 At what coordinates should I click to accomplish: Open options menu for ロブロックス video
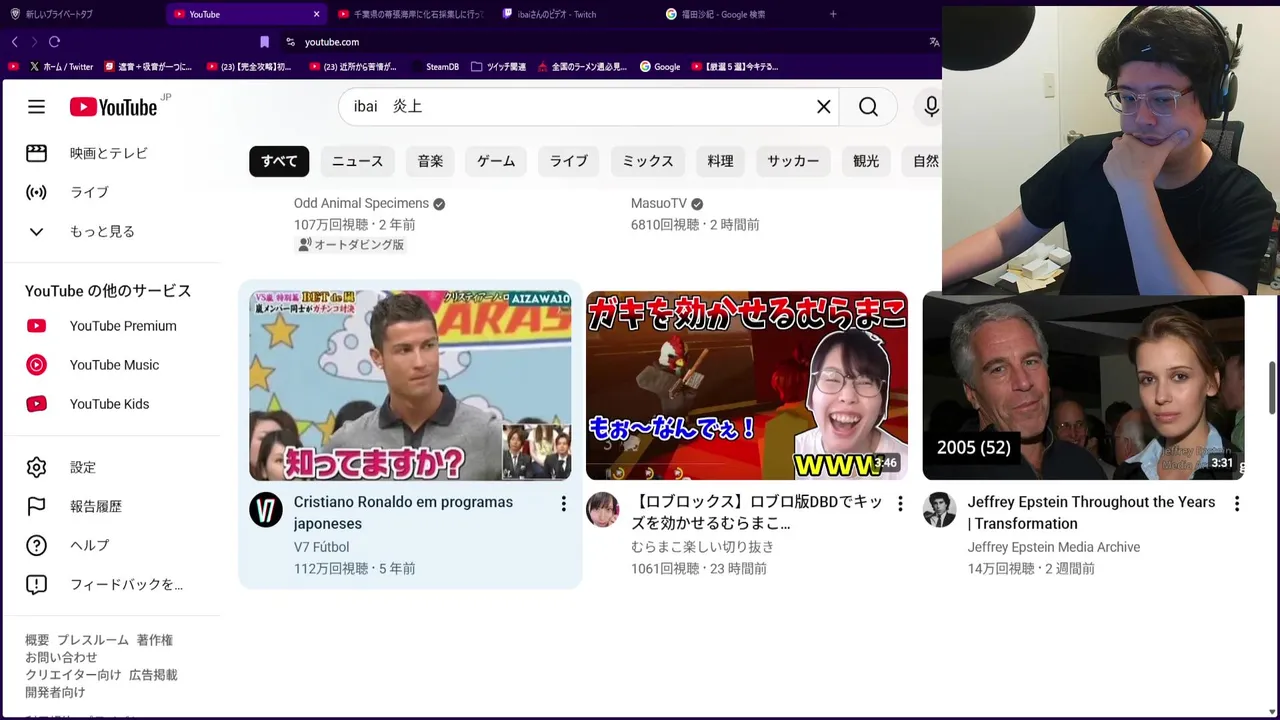(x=900, y=503)
